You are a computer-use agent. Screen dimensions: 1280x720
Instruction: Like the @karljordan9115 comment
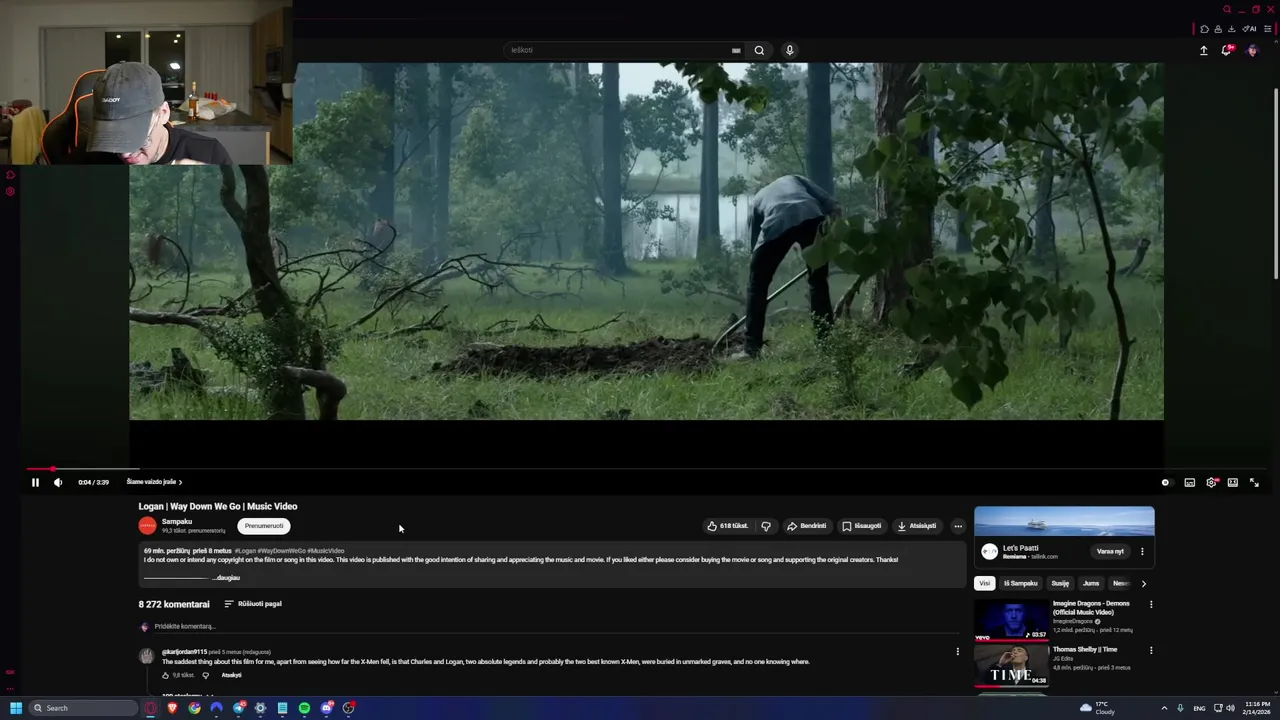[165, 676]
